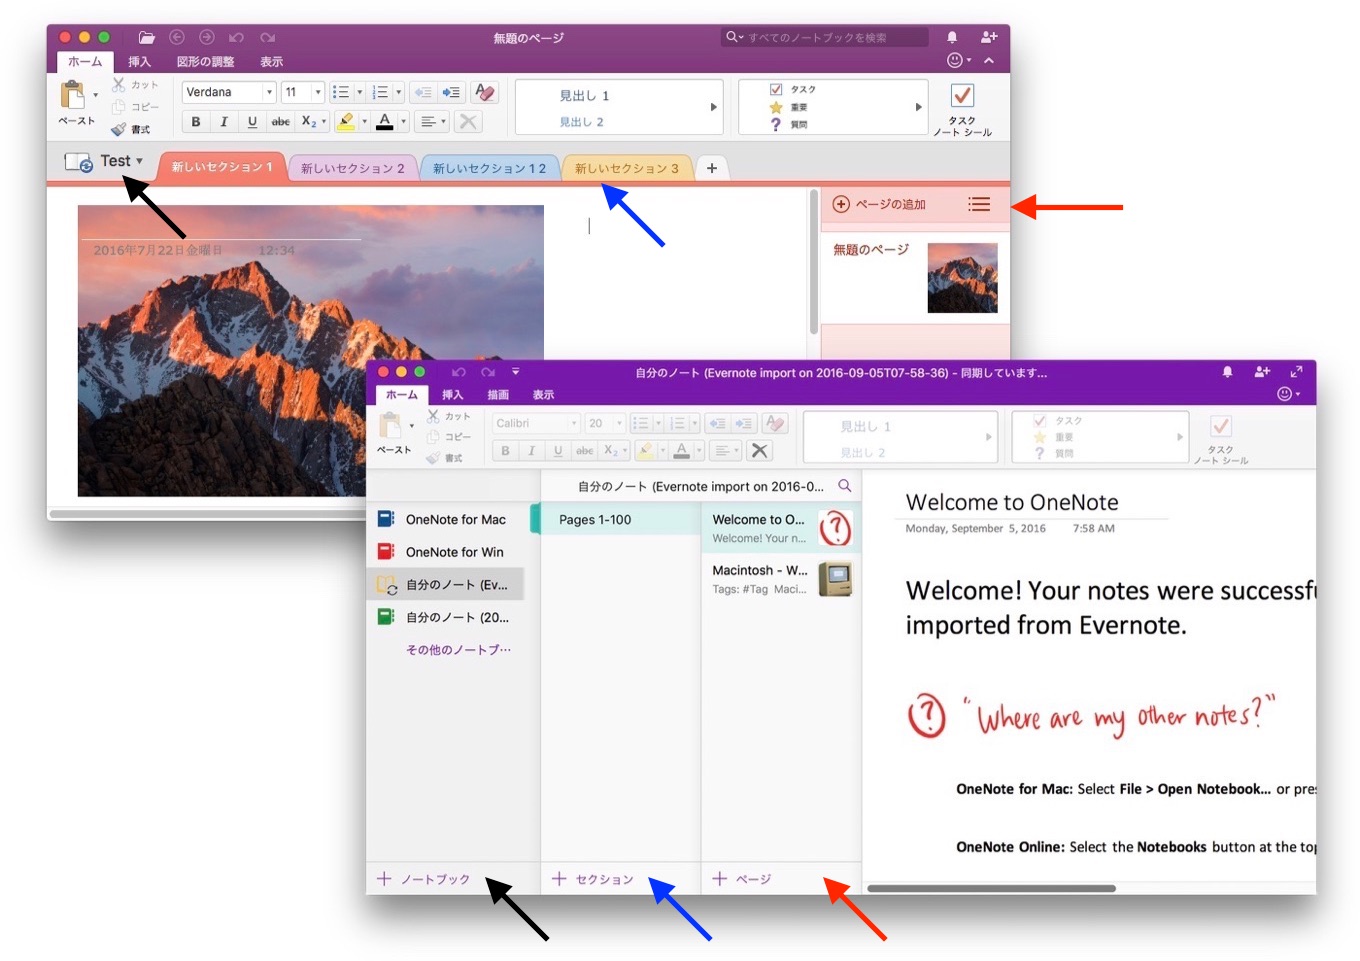Image resolution: width=1360 pixels, height=961 pixels.
Task: Switch to the 挿入 ribbon tab
Action: (140, 61)
